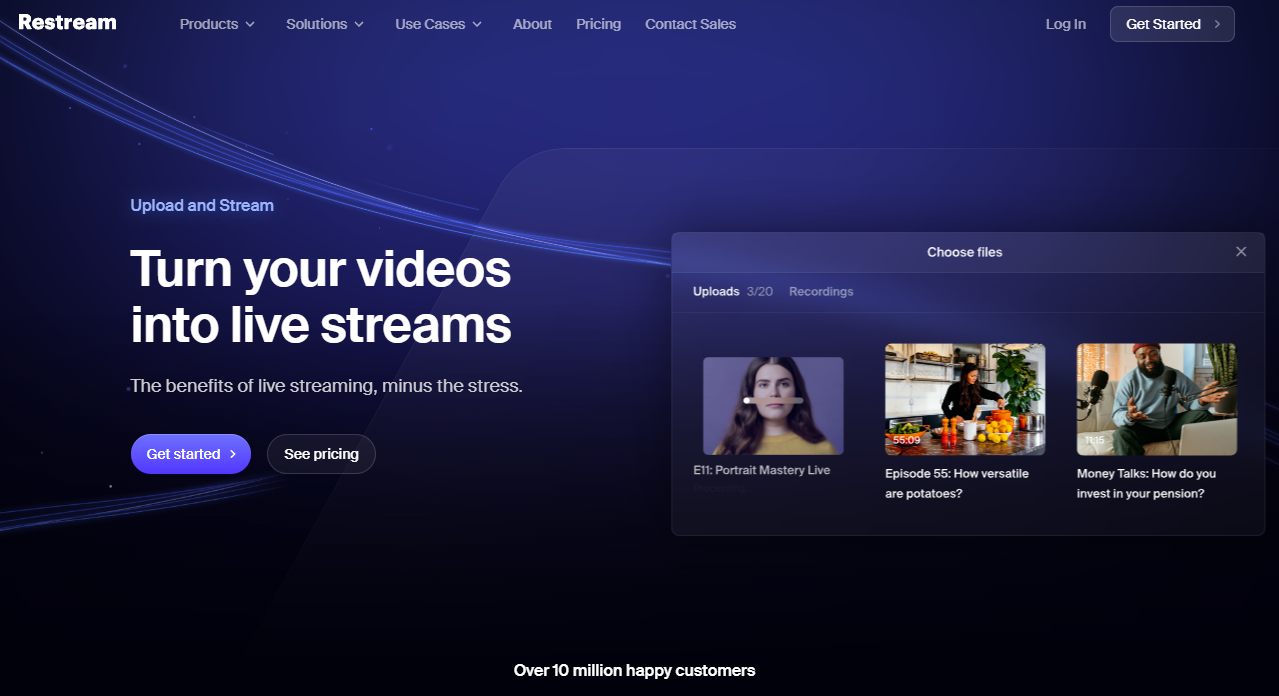
Task: Expand the Products dropdown menu
Action: point(217,24)
